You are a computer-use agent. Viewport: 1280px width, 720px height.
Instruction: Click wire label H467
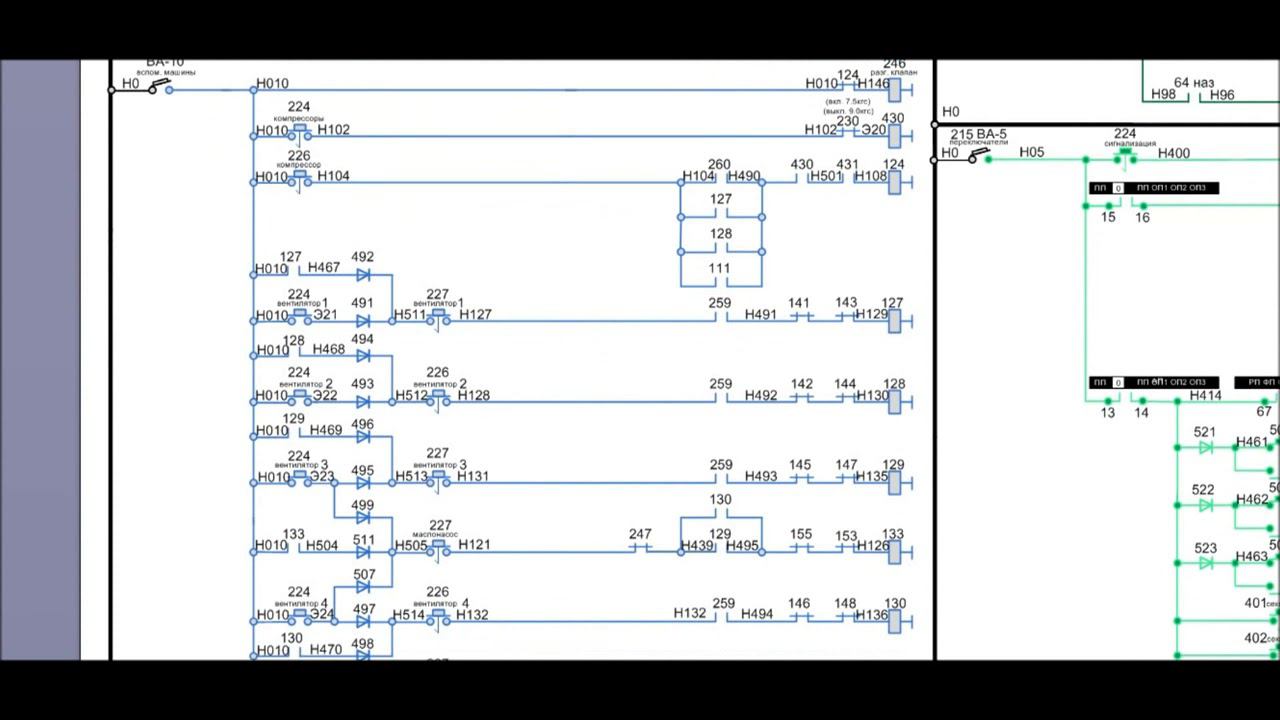point(324,268)
